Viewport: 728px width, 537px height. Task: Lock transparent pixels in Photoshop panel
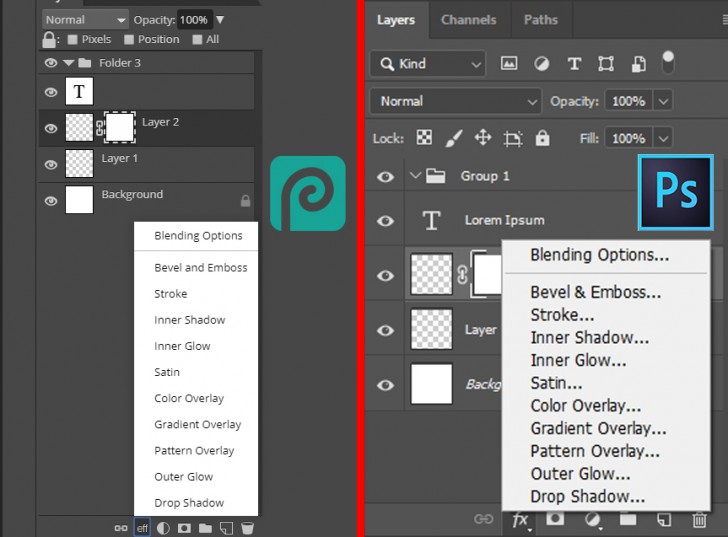[x=424, y=137]
